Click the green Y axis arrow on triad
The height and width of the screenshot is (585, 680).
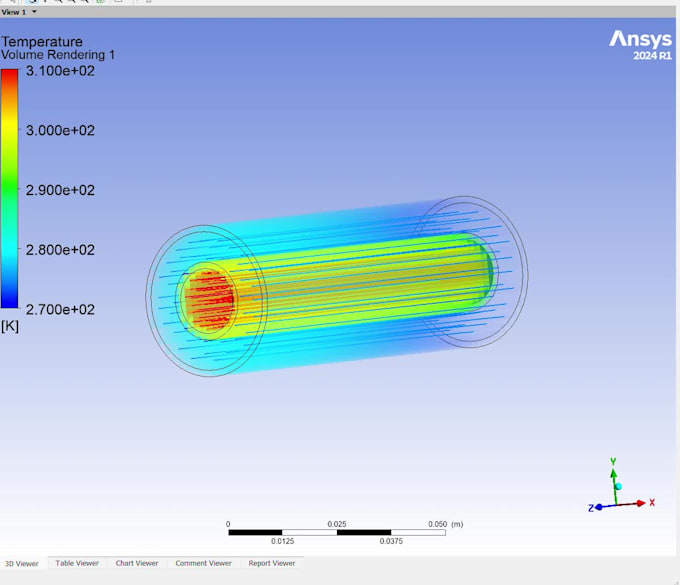[x=613, y=473]
